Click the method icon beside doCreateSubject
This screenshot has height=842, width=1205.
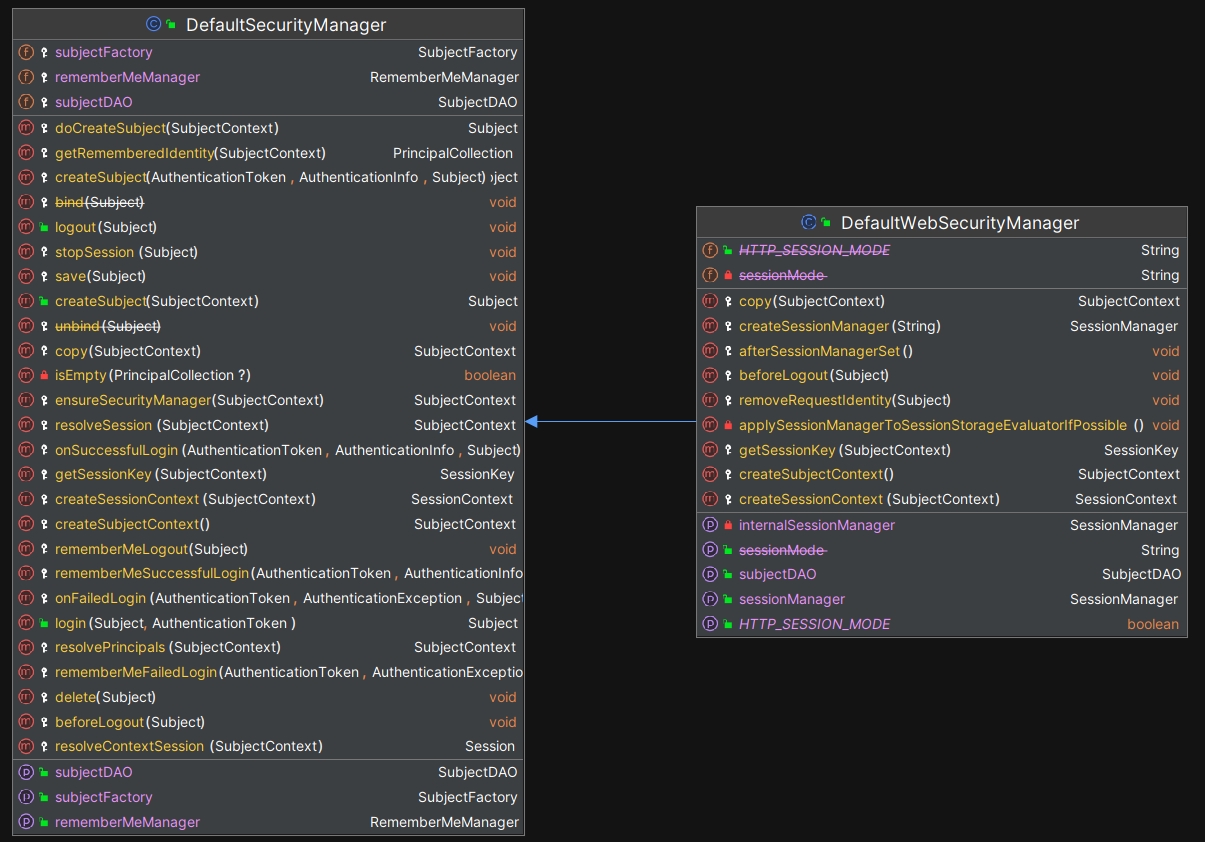click(x=26, y=128)
